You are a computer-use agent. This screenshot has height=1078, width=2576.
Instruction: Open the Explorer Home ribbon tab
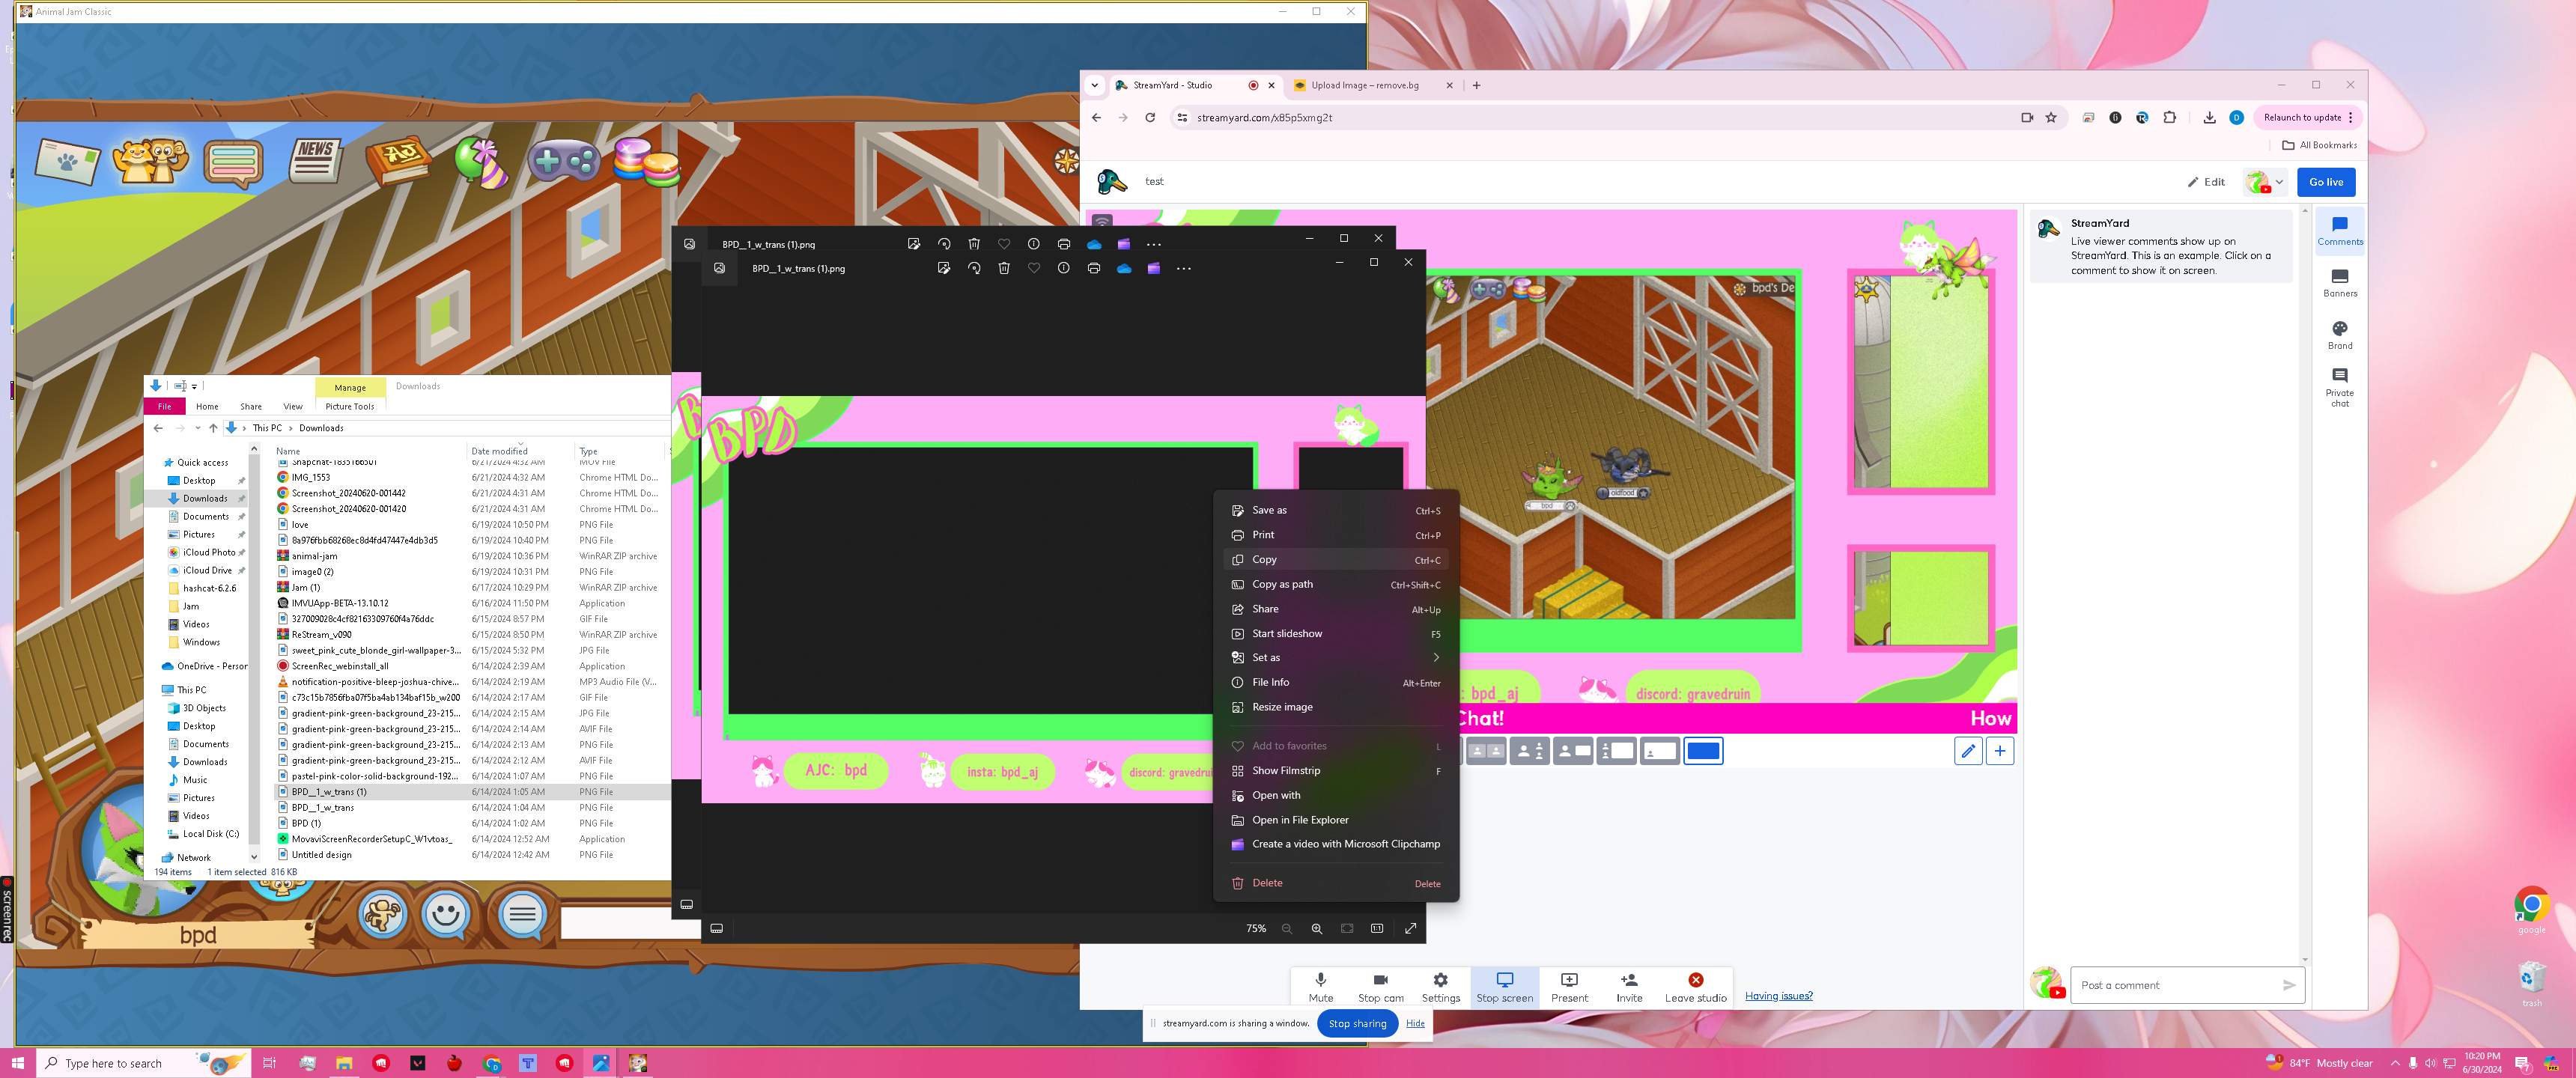207,407
